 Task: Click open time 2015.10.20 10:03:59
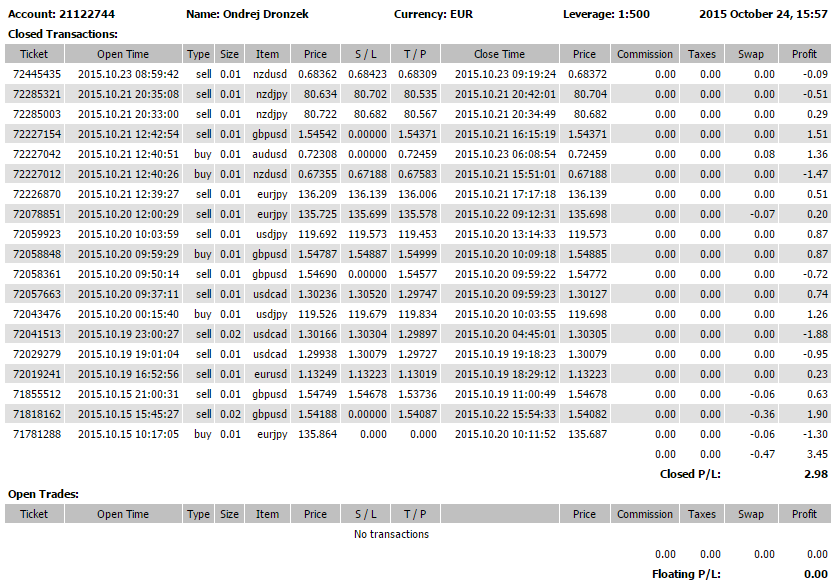(128, 234)
